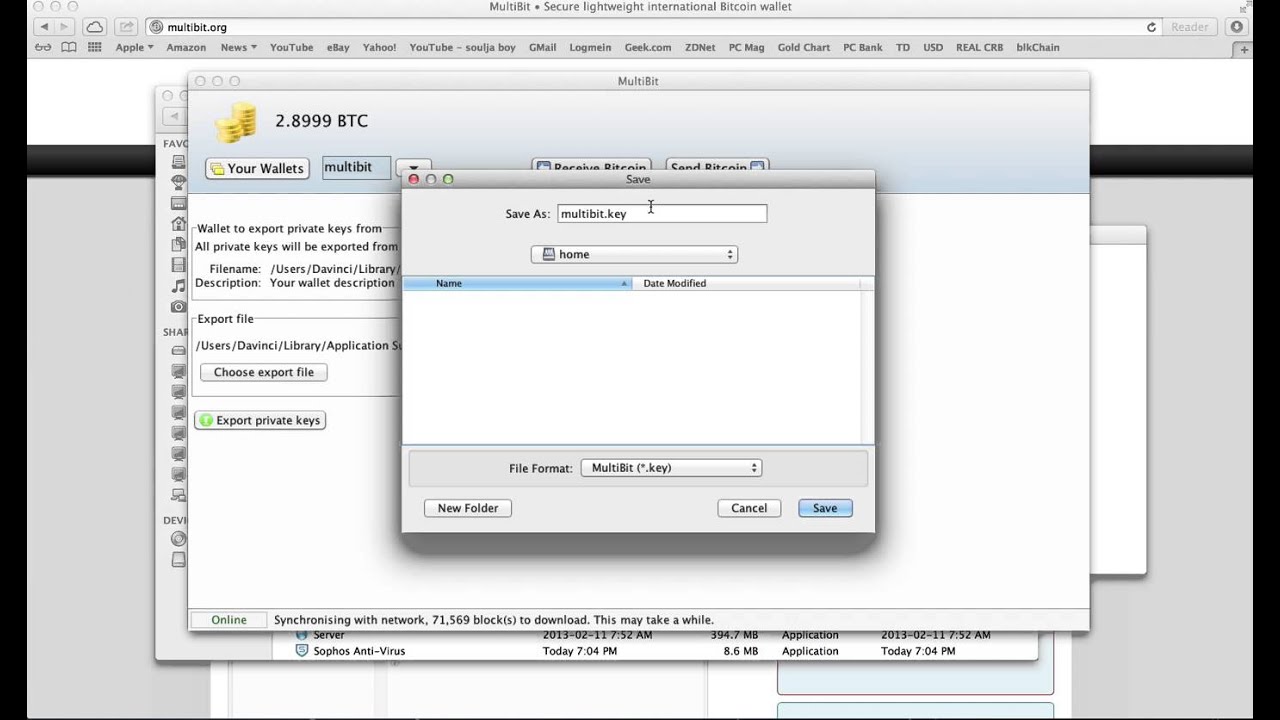
Task: Cancel the Save dialog
Action: pos(749,508)
